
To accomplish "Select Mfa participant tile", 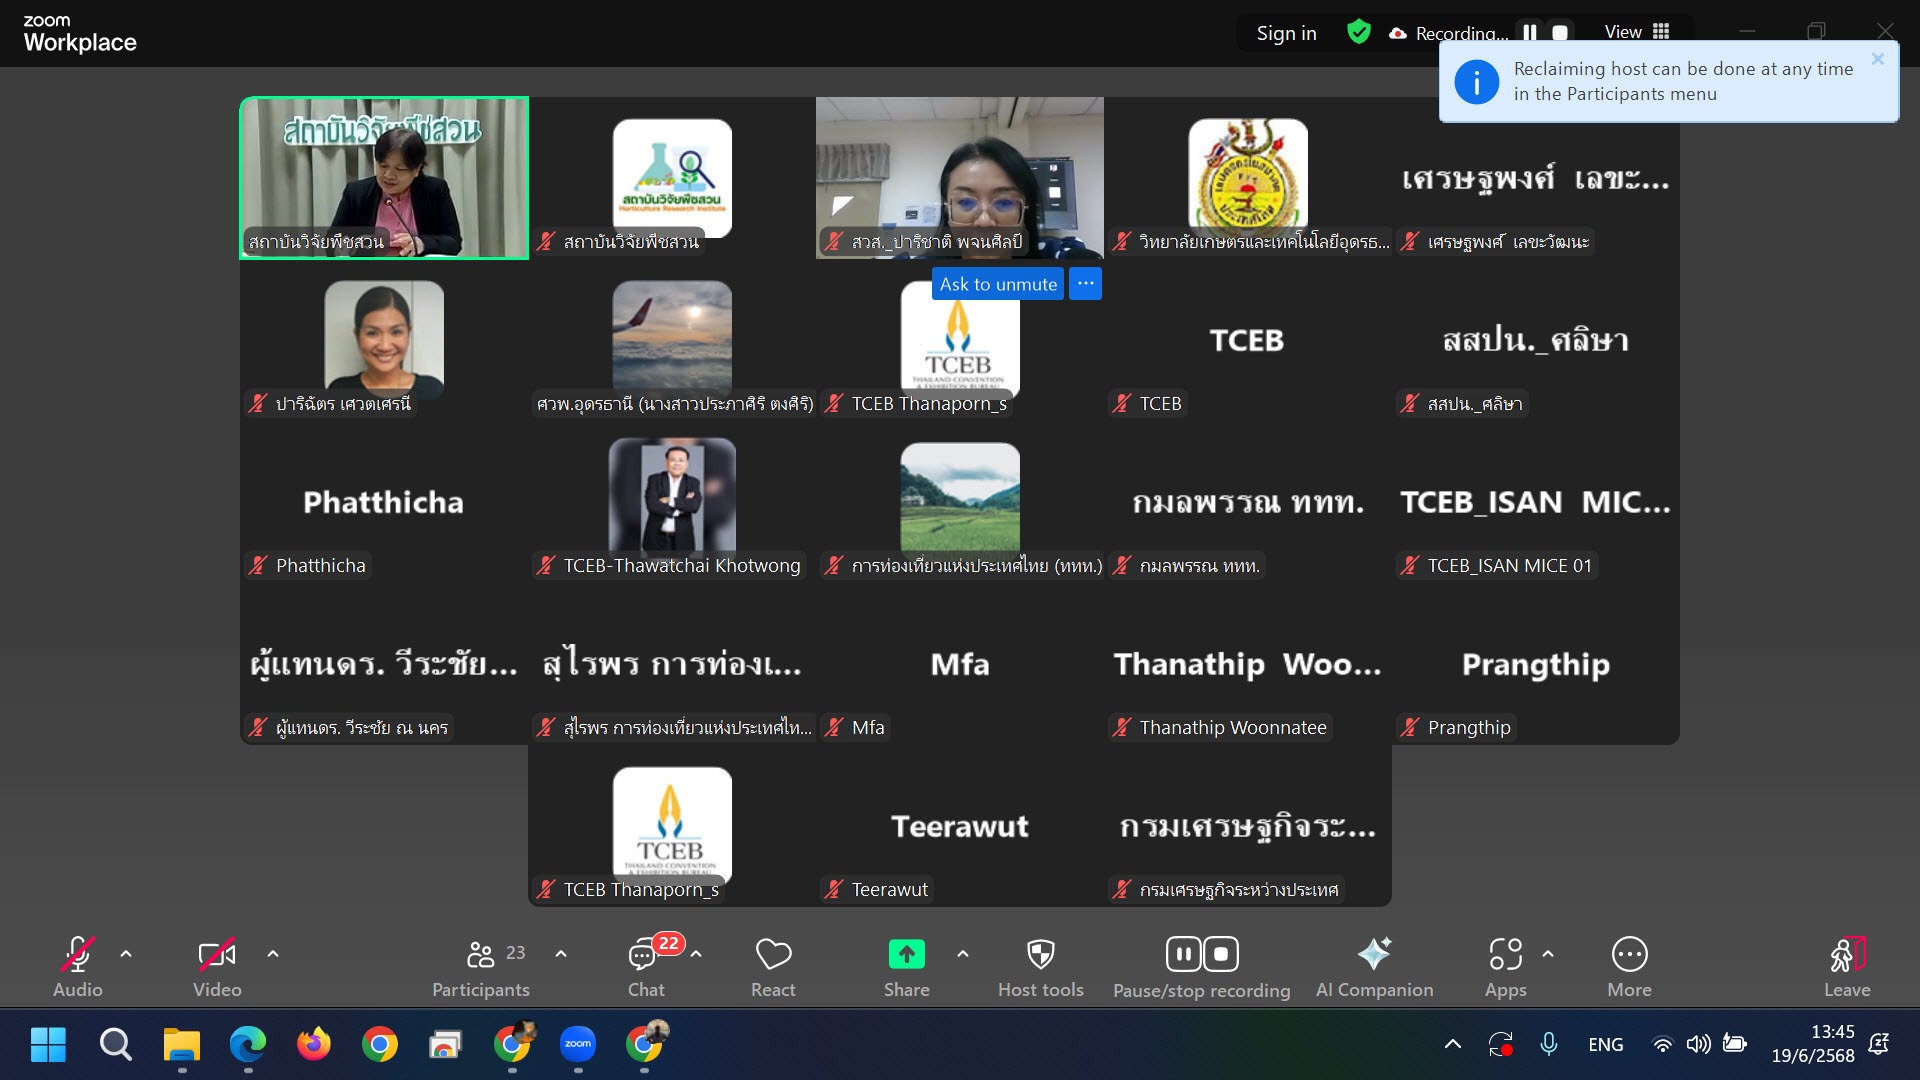I will point(960,664).
